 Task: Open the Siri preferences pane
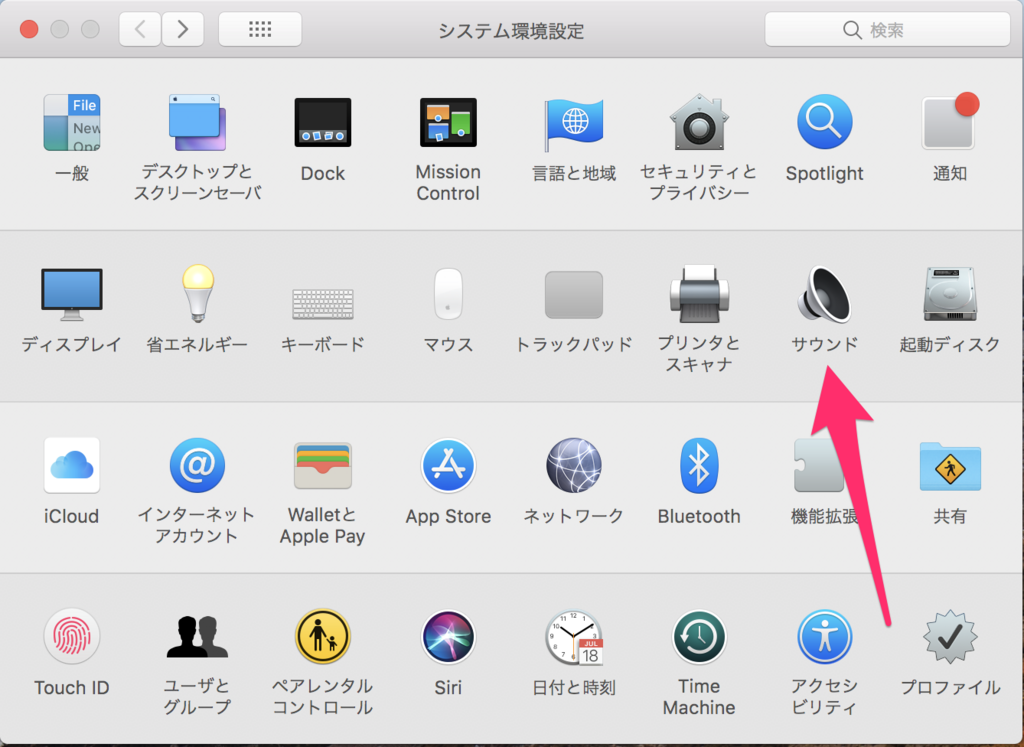coord(448,637)
